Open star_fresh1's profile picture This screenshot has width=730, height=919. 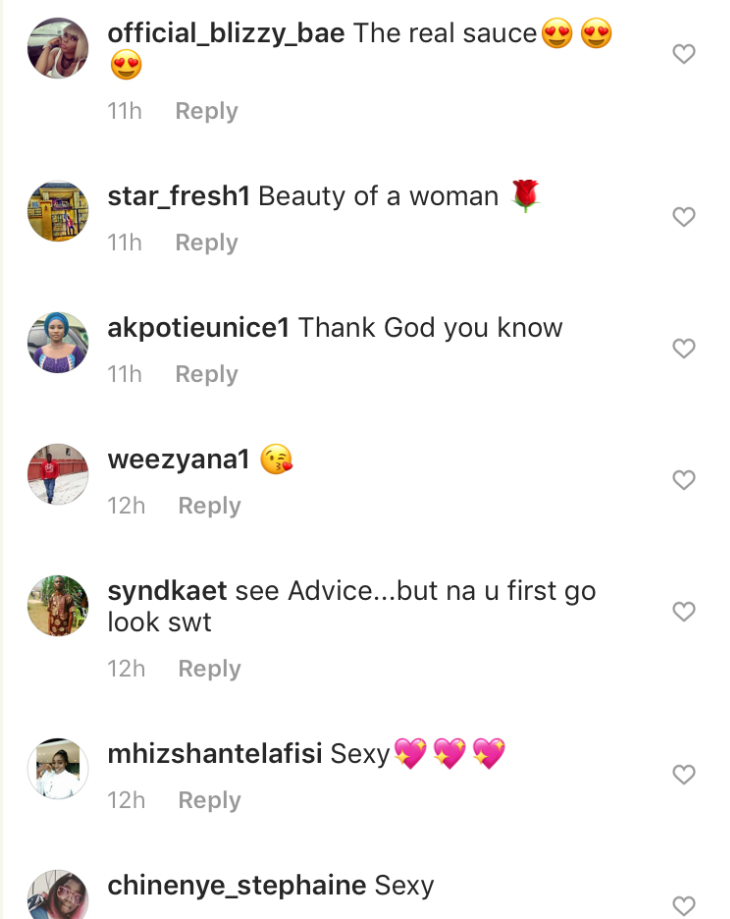pos(58,211)
